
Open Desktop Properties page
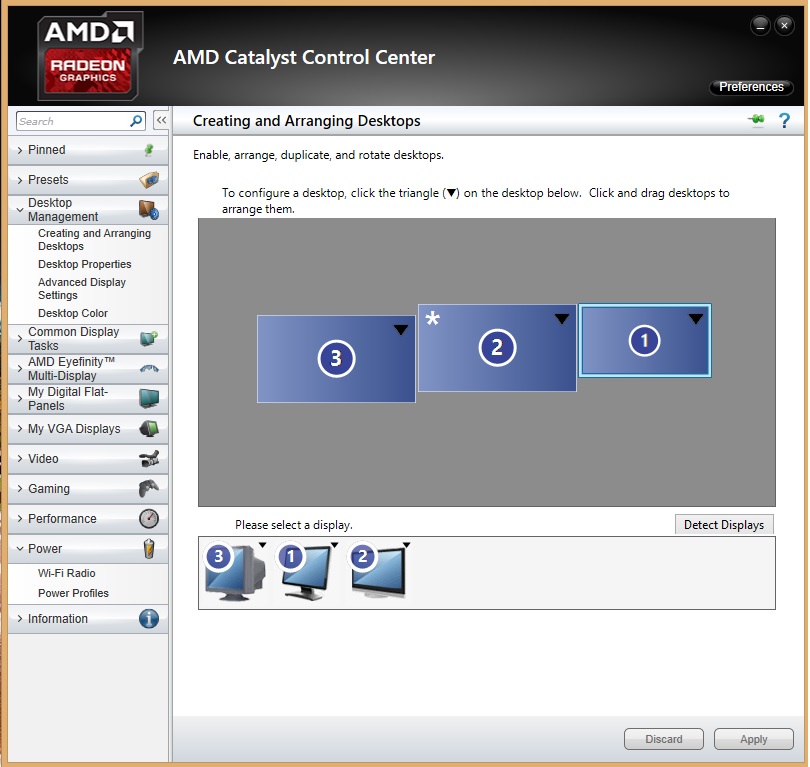85,264
